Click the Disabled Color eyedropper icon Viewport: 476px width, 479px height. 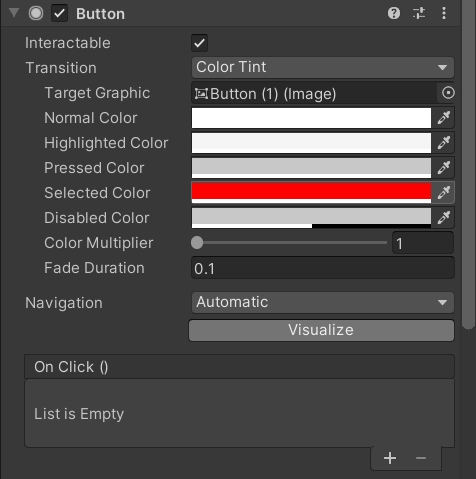click(x=444, y=218)
